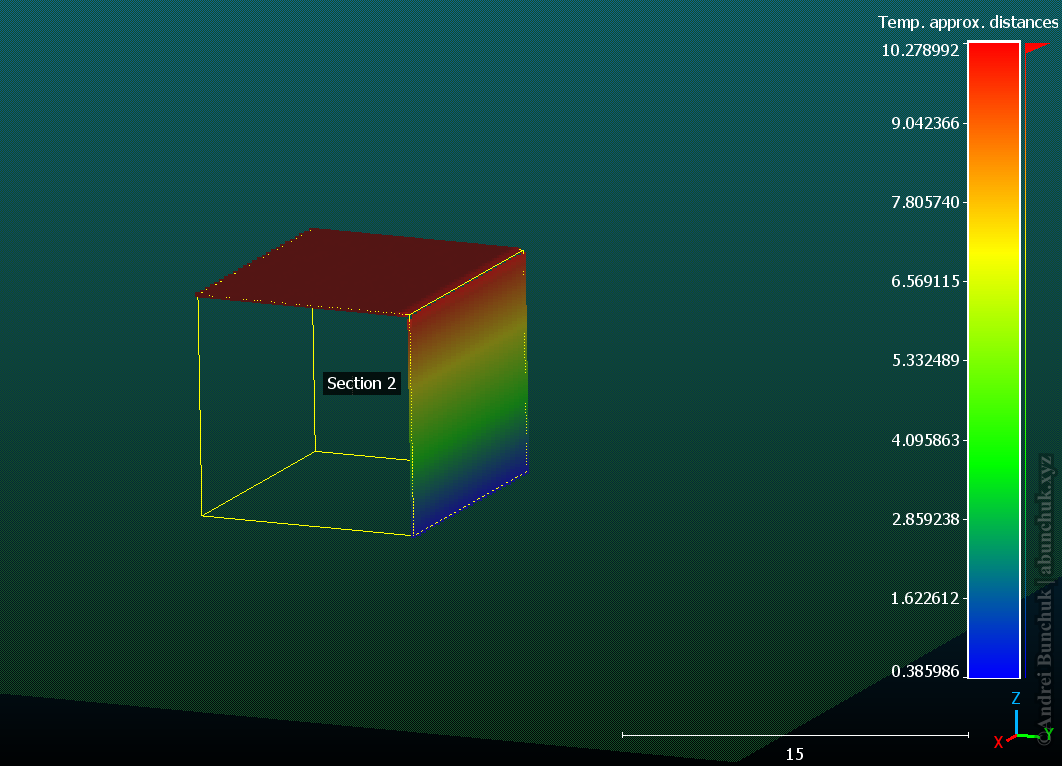This screenshot has height=766, width=1062.
Task: Click the XYZ axis trihedron origin
Action: click(1016, 736)
